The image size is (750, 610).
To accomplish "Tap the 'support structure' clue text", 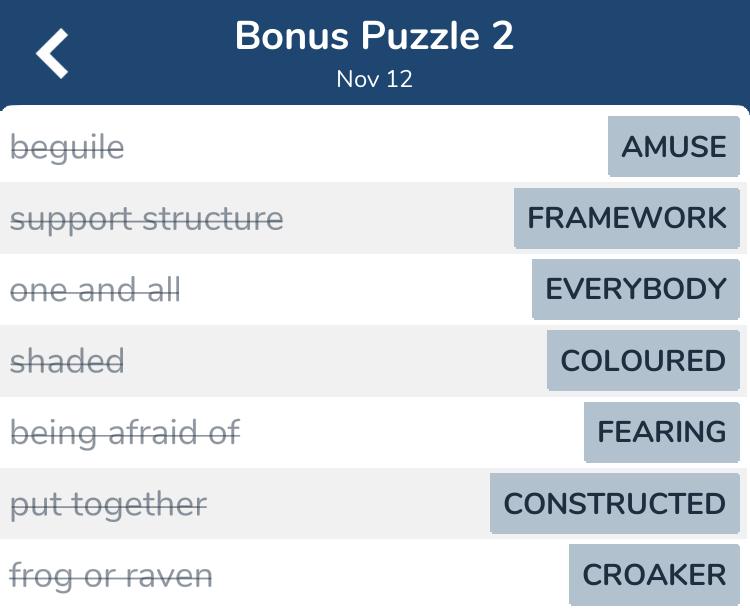I will pos(147,219).
